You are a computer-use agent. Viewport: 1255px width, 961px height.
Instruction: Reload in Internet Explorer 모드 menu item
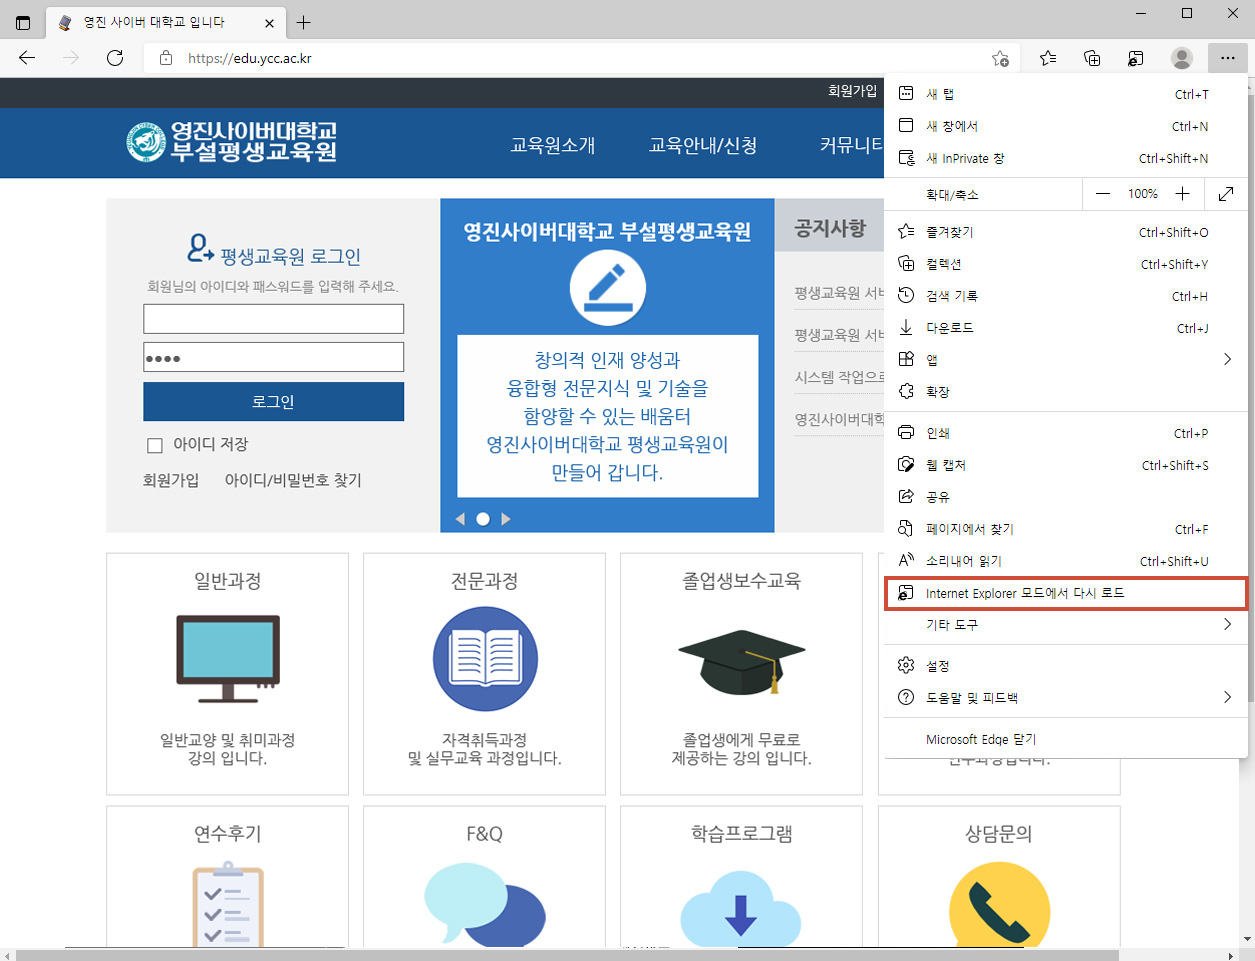tap(1066, 593)
